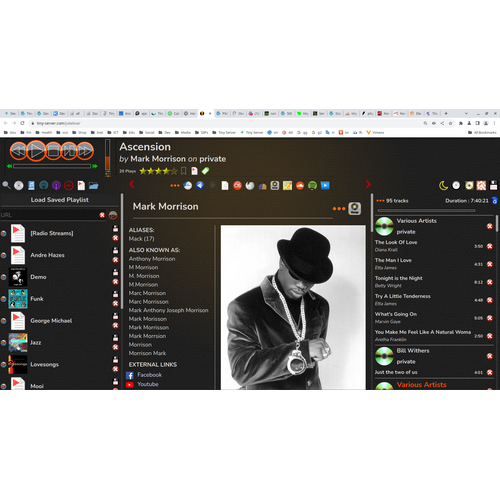Click the playlist progress bar under 95 tracks

point(426,211)
